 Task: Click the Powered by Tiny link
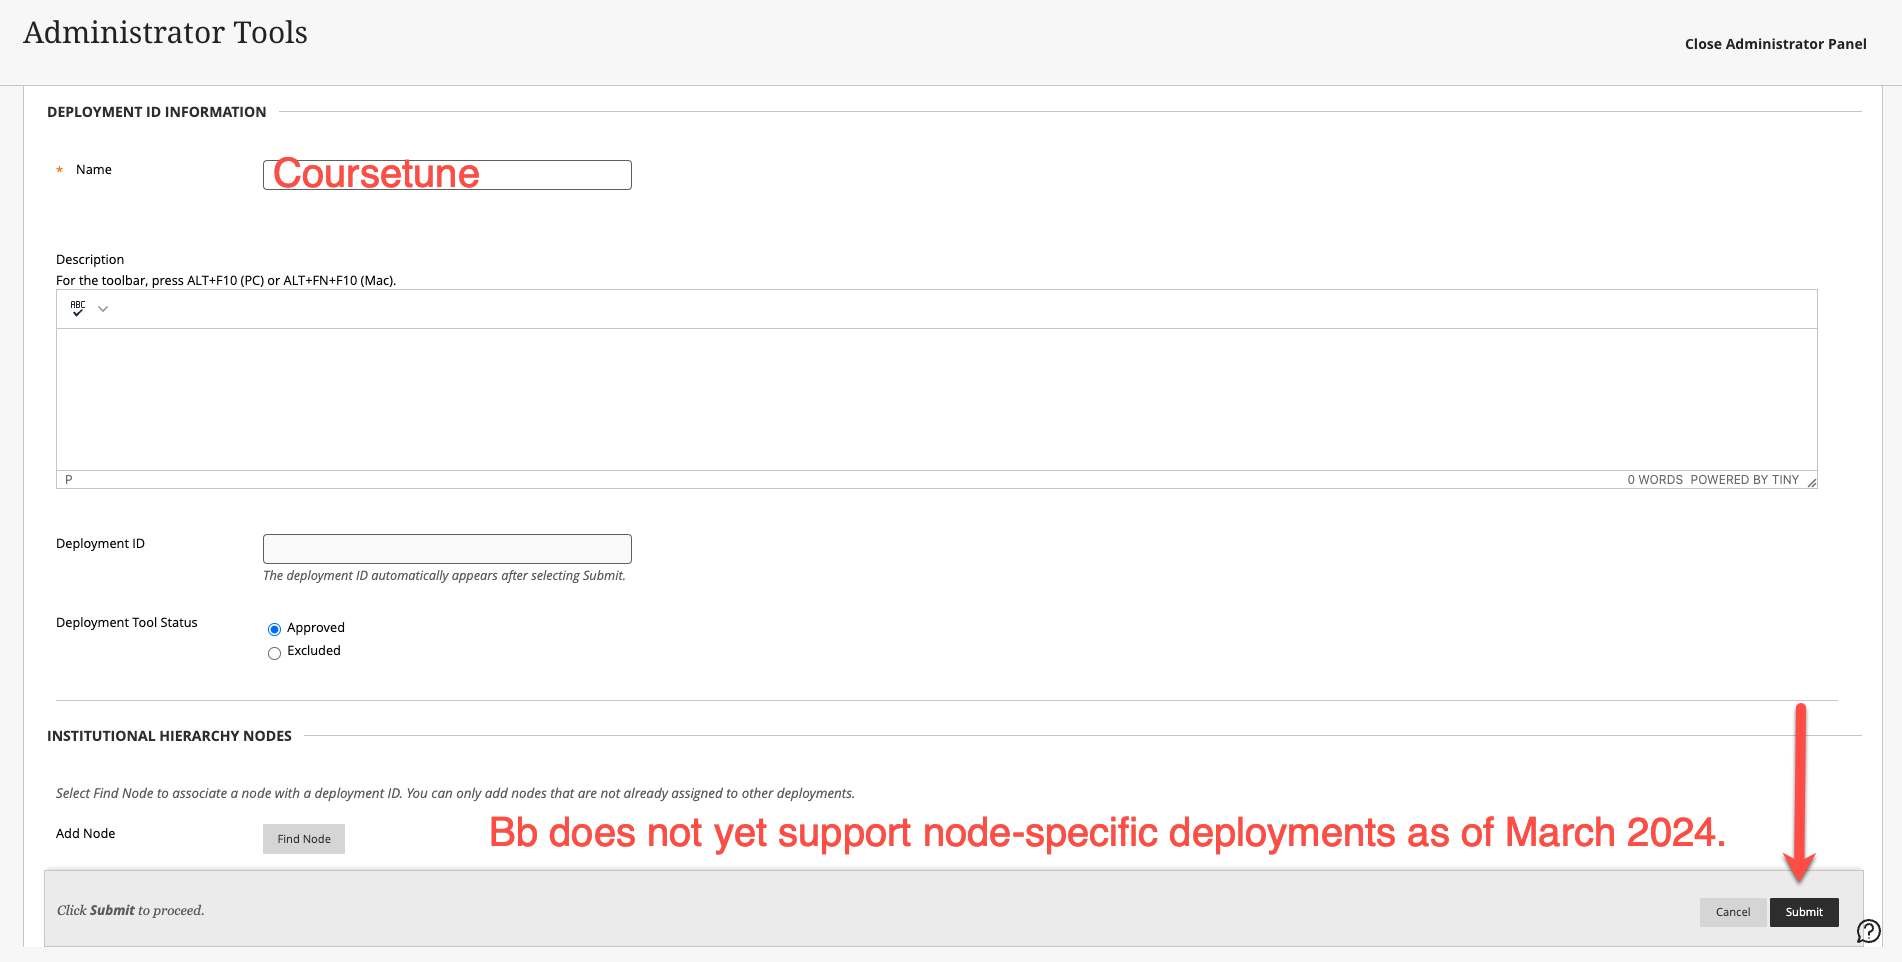click(1744, 480)
